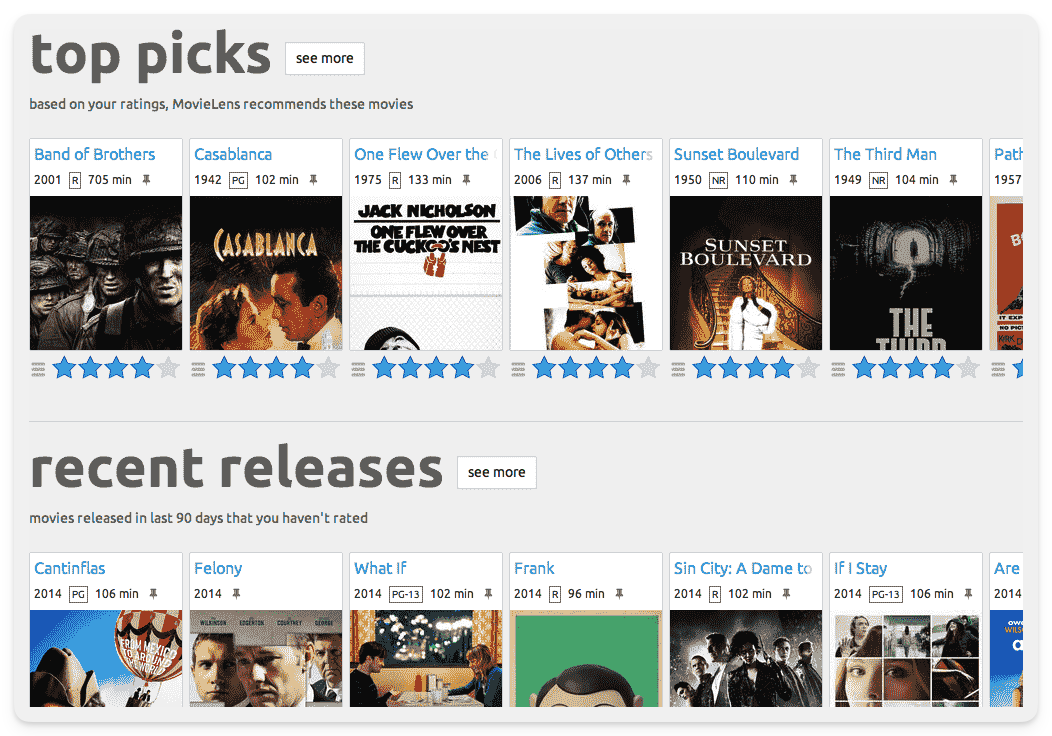Click the pin icon for Casablanca
The image size is (1052, 736).
tap(313, 180)
